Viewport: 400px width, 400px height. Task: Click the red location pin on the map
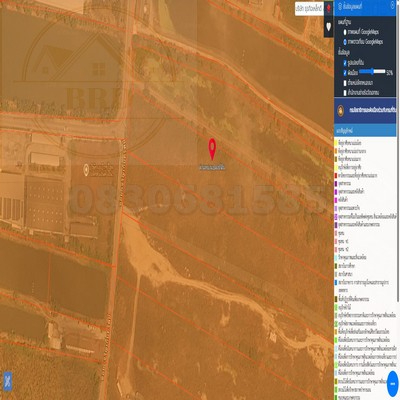(x=212, y=149)
